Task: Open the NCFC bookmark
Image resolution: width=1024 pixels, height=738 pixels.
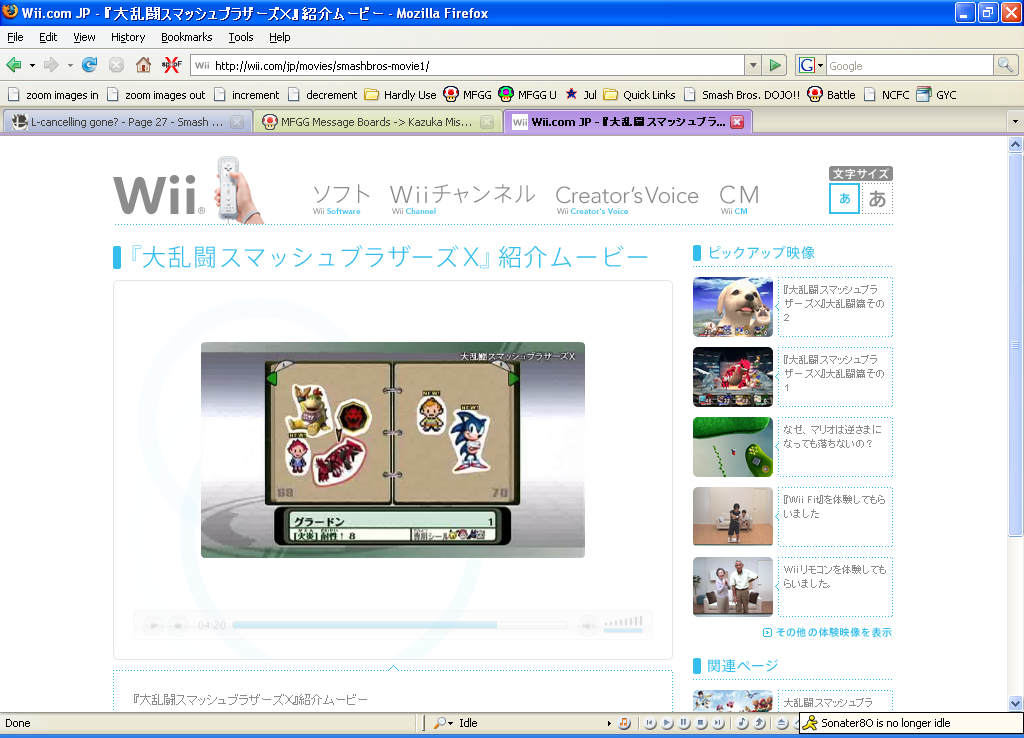Action: pos(886,95)
